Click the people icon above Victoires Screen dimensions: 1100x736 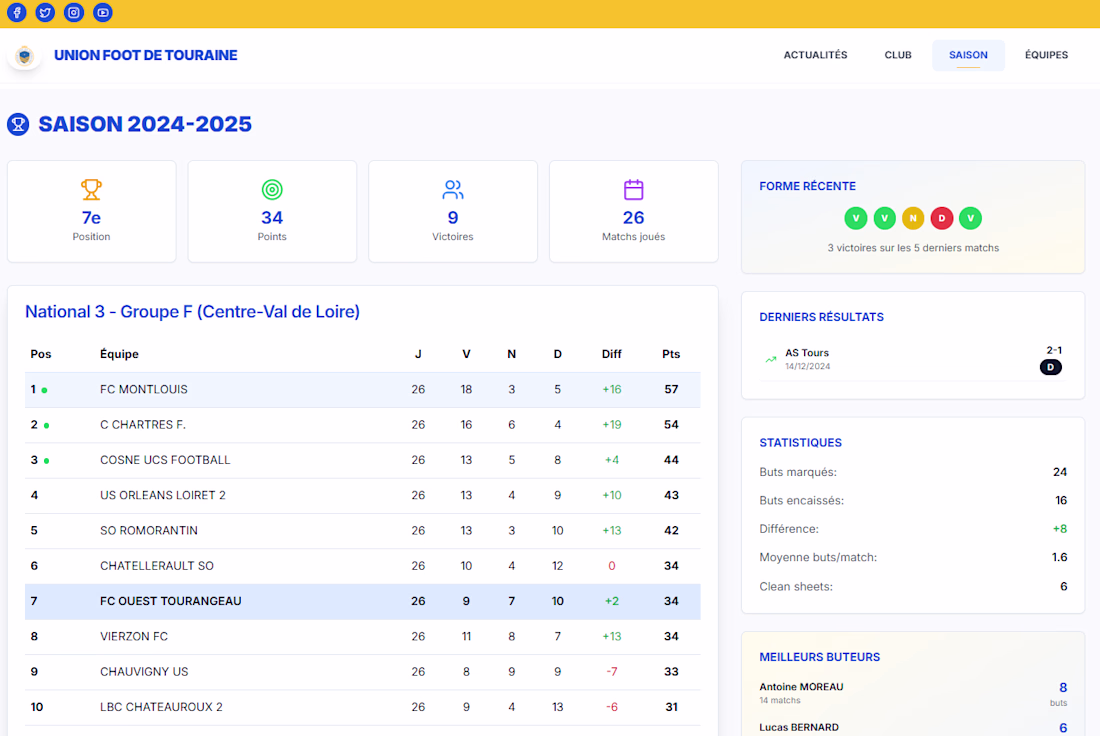click(453, 189)
